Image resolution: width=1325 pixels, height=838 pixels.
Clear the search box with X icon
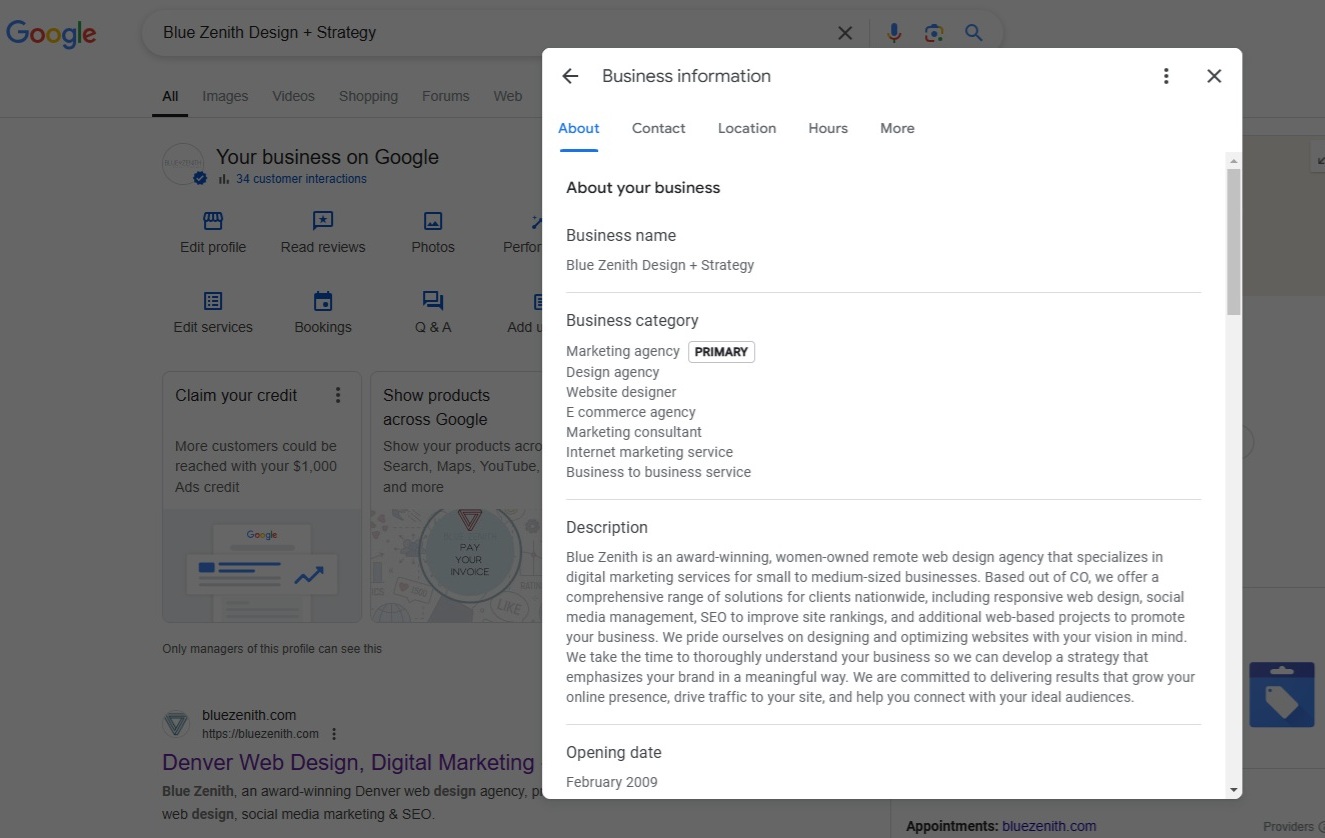(x=845, y=33)
